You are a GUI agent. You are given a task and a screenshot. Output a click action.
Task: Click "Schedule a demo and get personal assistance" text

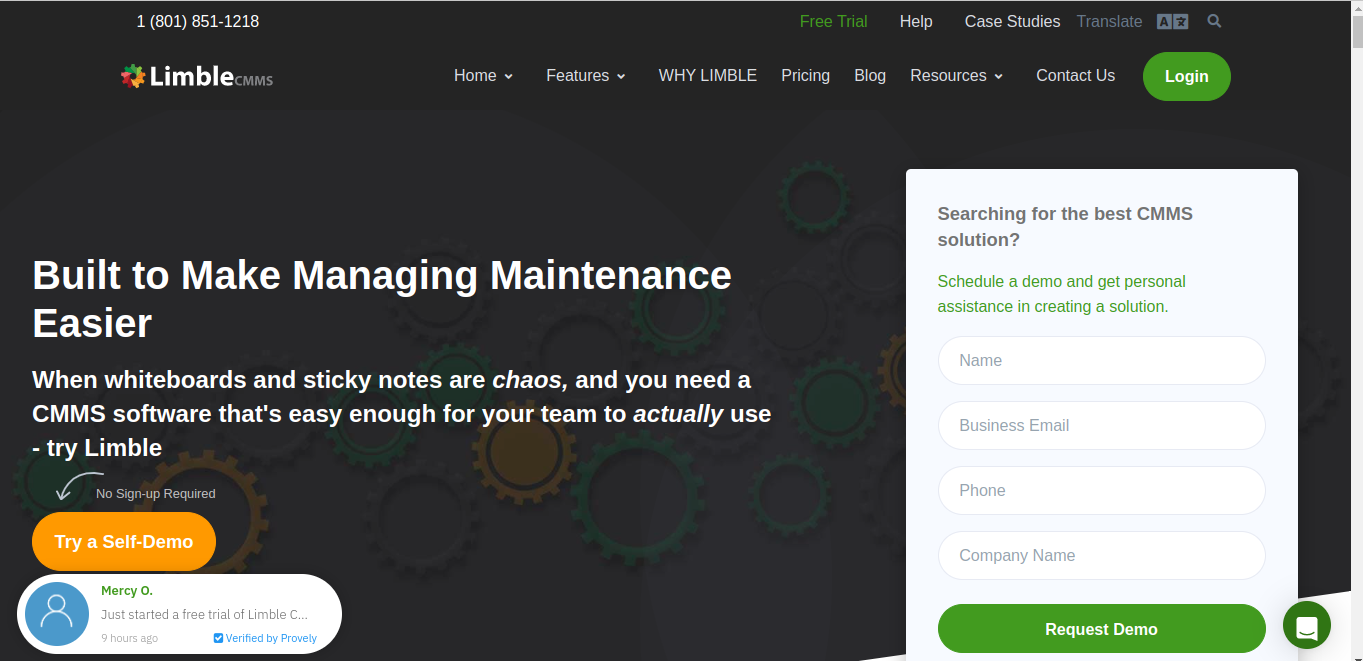1062,294
